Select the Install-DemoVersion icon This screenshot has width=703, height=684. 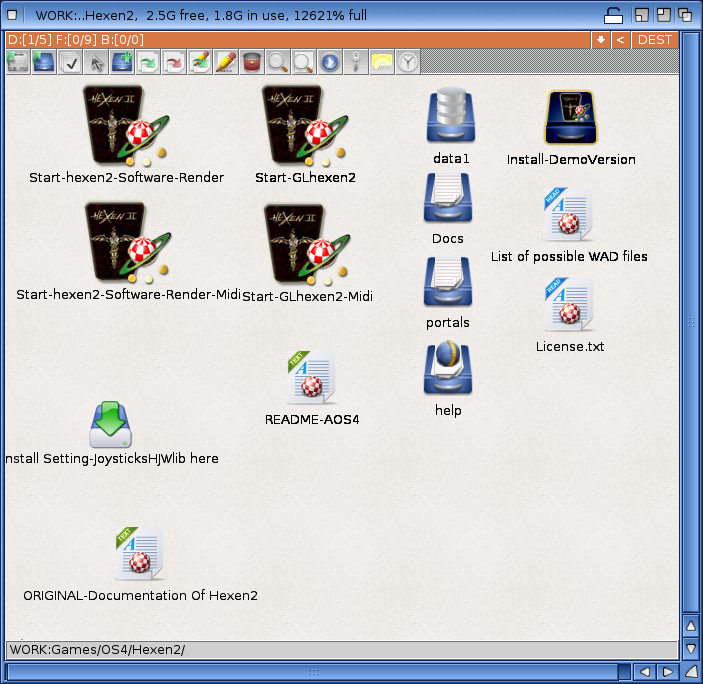(571, 117)
